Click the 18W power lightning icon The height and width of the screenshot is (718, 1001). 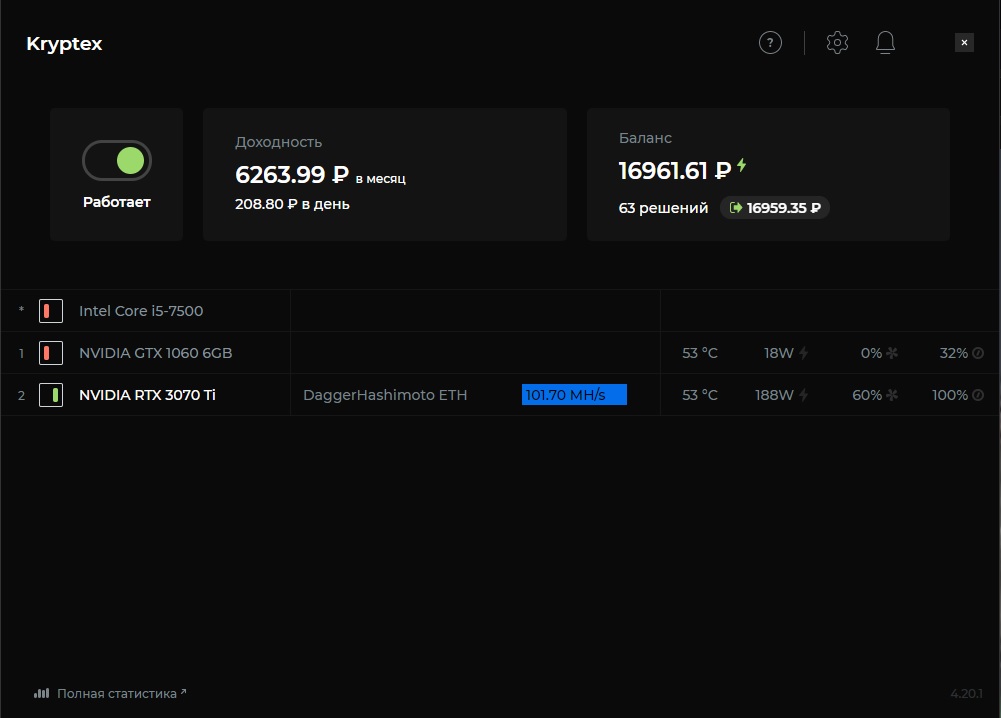[803, 353]
